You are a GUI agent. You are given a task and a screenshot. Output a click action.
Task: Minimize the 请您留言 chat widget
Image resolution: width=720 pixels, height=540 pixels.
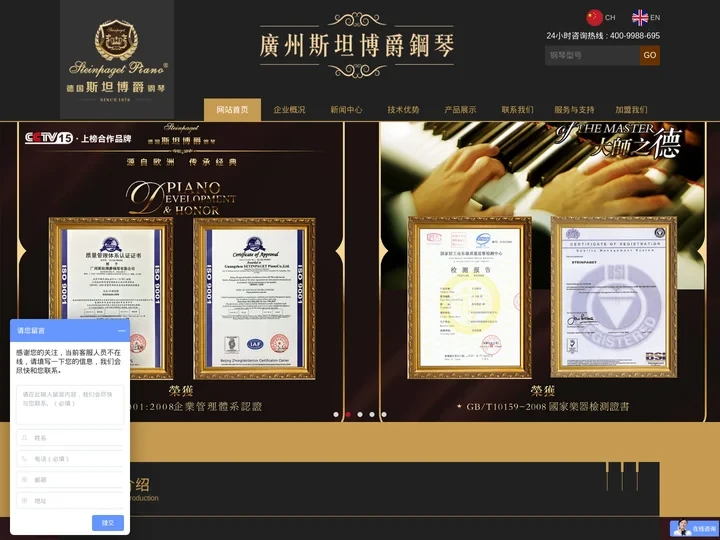[x=121, y=331]
